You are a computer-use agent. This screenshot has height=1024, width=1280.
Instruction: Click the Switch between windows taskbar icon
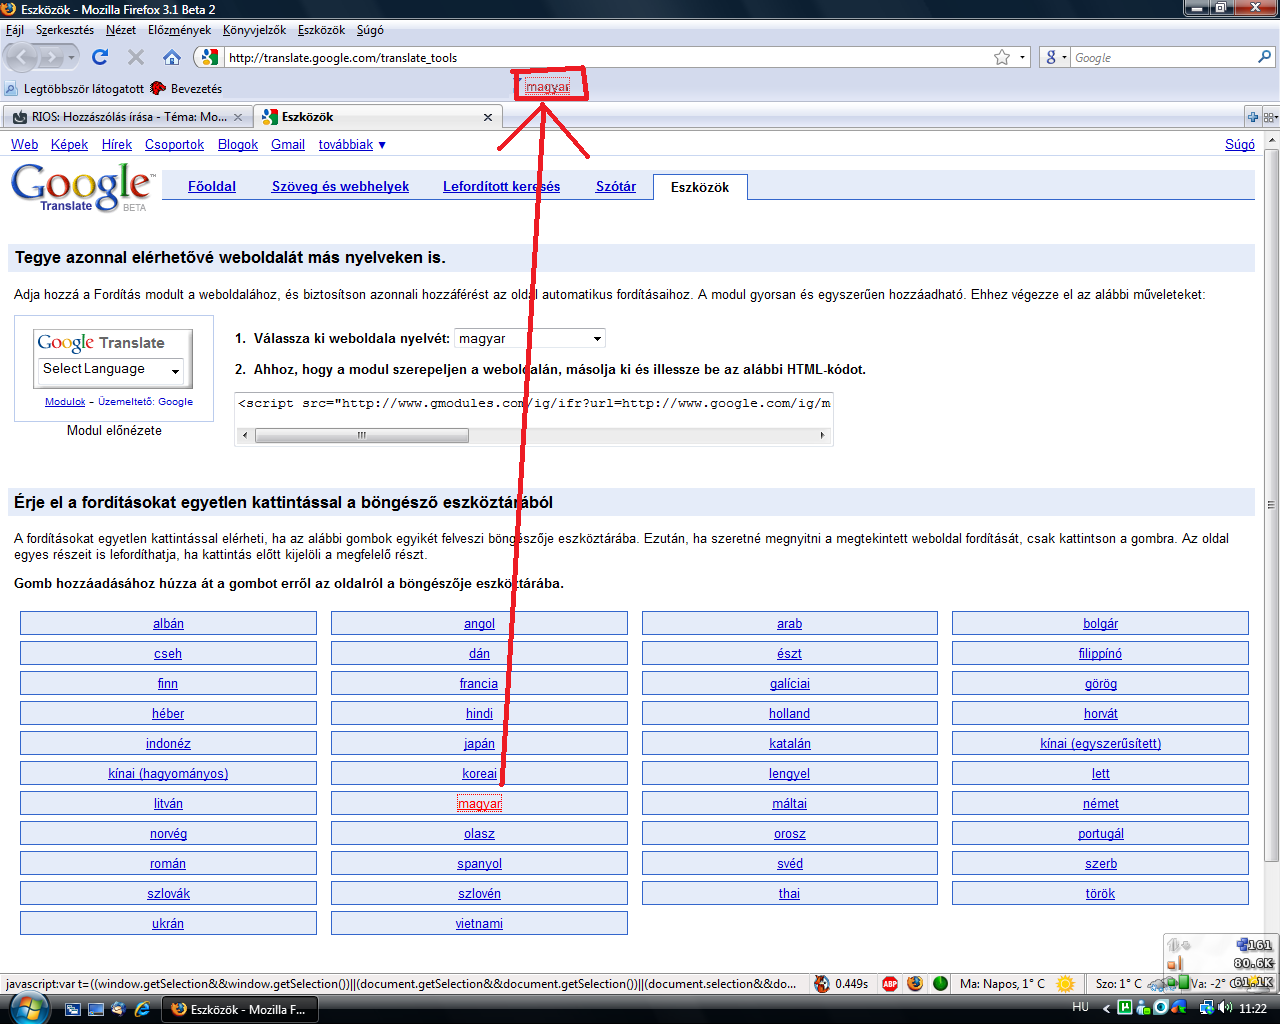click(x=73, y=1009)
